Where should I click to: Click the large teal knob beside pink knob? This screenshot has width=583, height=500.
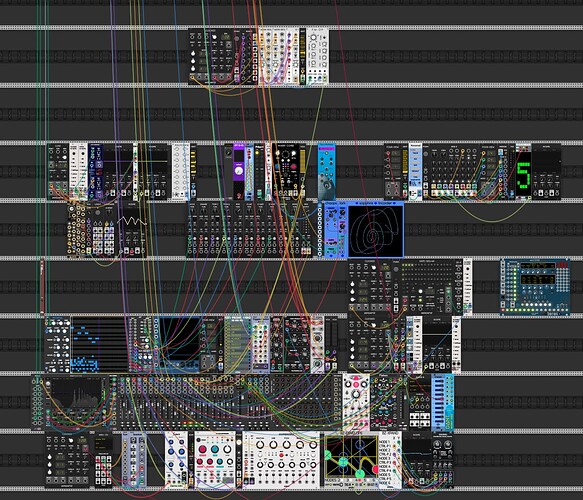pyautogui.click(x=215, y=449)
